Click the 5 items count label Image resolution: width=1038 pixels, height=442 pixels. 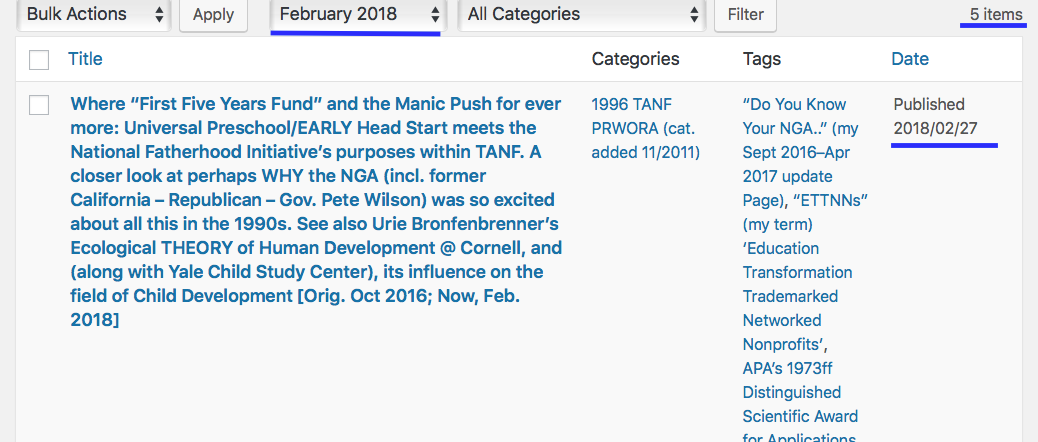(x=996, y=14)
